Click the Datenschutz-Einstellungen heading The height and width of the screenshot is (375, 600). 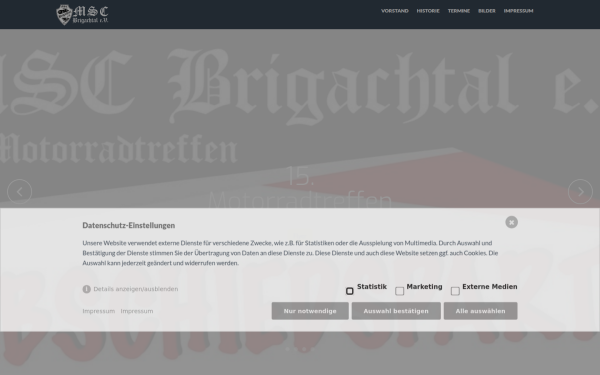click(x=129, y=225)
